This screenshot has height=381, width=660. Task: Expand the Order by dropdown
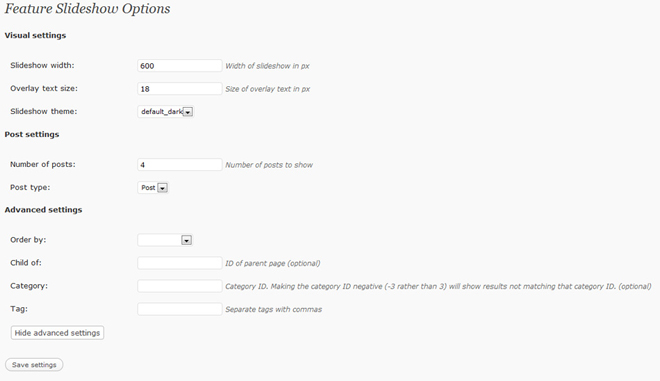165,240
